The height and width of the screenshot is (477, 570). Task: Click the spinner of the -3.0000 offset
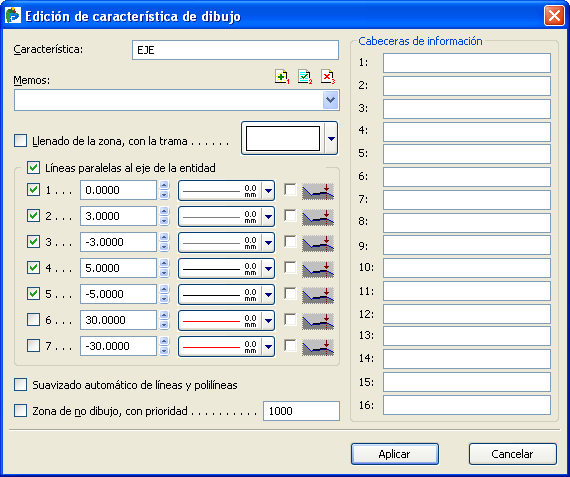pos(164,242)
